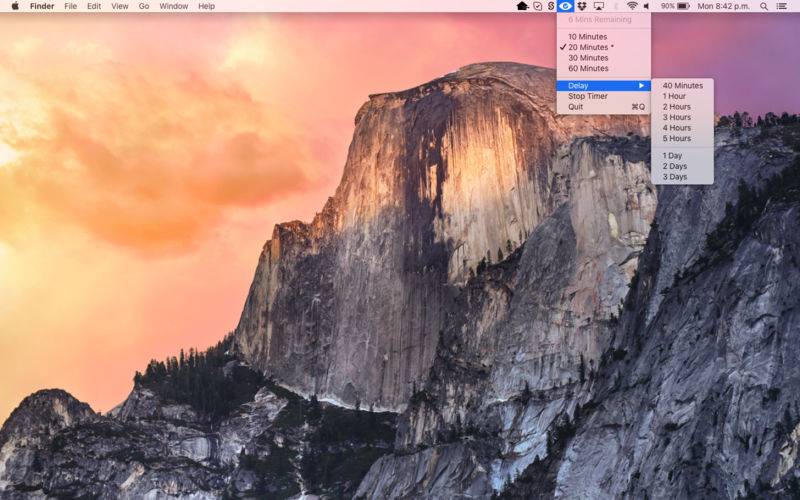
Task: Open the Finder Window menu
Action: coord(173,6)
